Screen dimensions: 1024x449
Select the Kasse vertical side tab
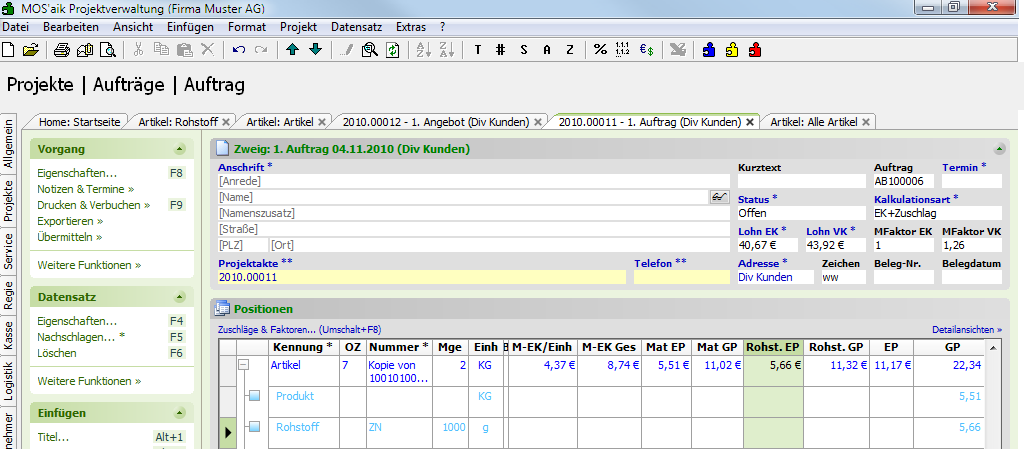click(x=8, y=335)
